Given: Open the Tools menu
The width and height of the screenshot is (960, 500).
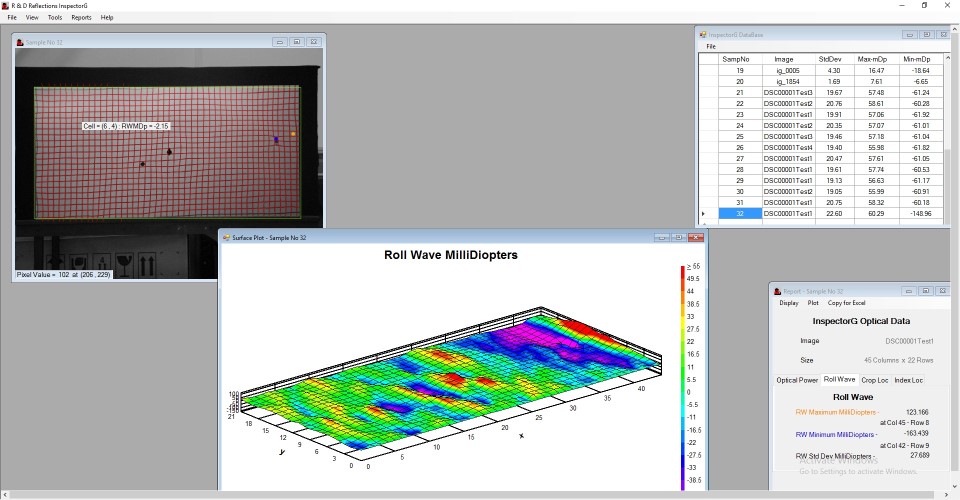Looking at the screenshot, I should 55,17.
